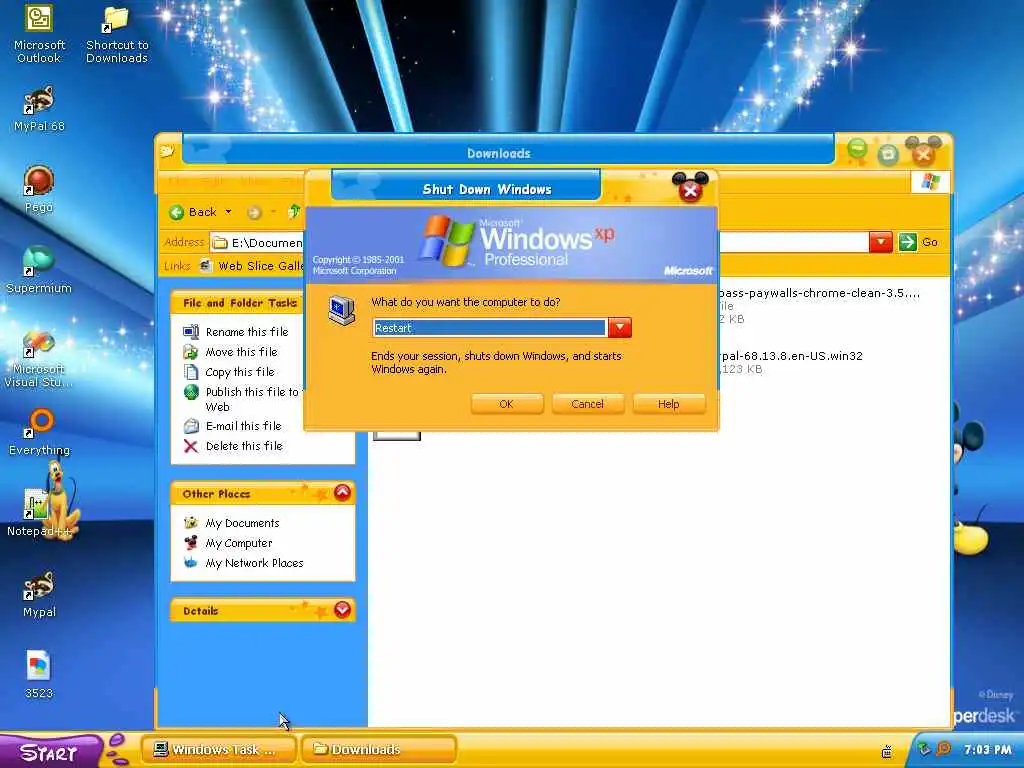
Task: Click My Documents link
Action: (x=242, y=523)
